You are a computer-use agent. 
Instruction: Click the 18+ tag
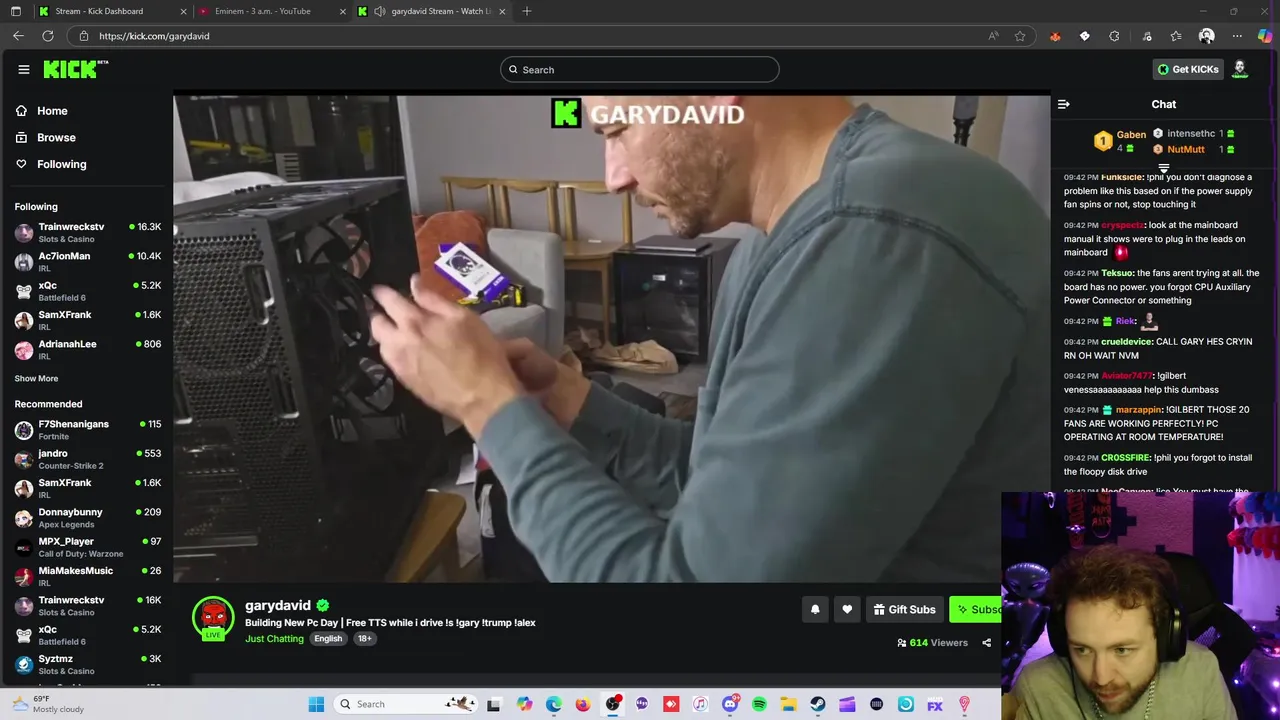point(364,639)
